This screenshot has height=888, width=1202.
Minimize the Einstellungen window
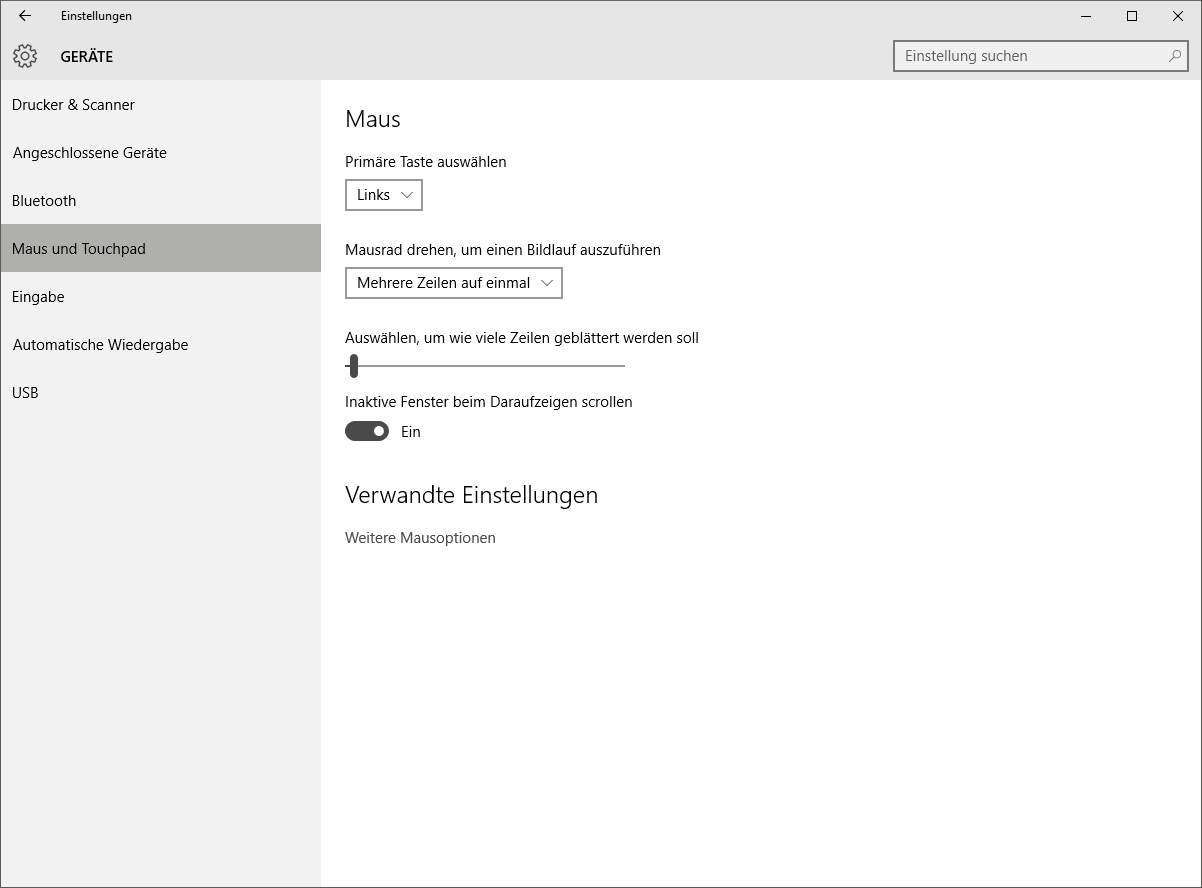click(x=1086, y=16)
